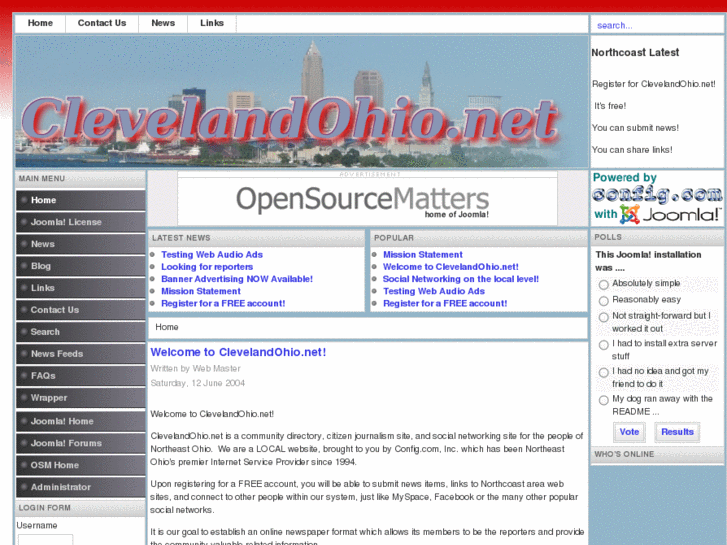Open Welcome to ClevelandOhio.net! in Popular list
The image size is (727, 545).
(x=451, y=267)
